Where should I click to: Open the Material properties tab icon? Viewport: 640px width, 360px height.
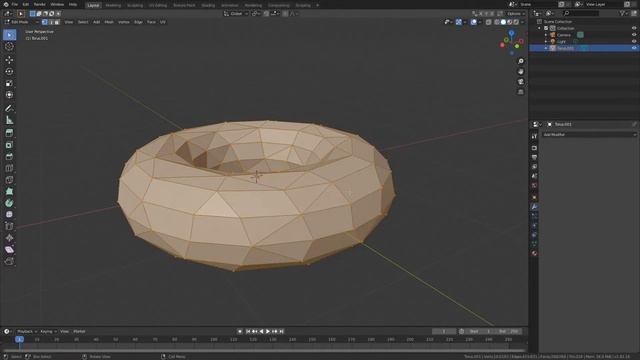(x=534, y=253)
